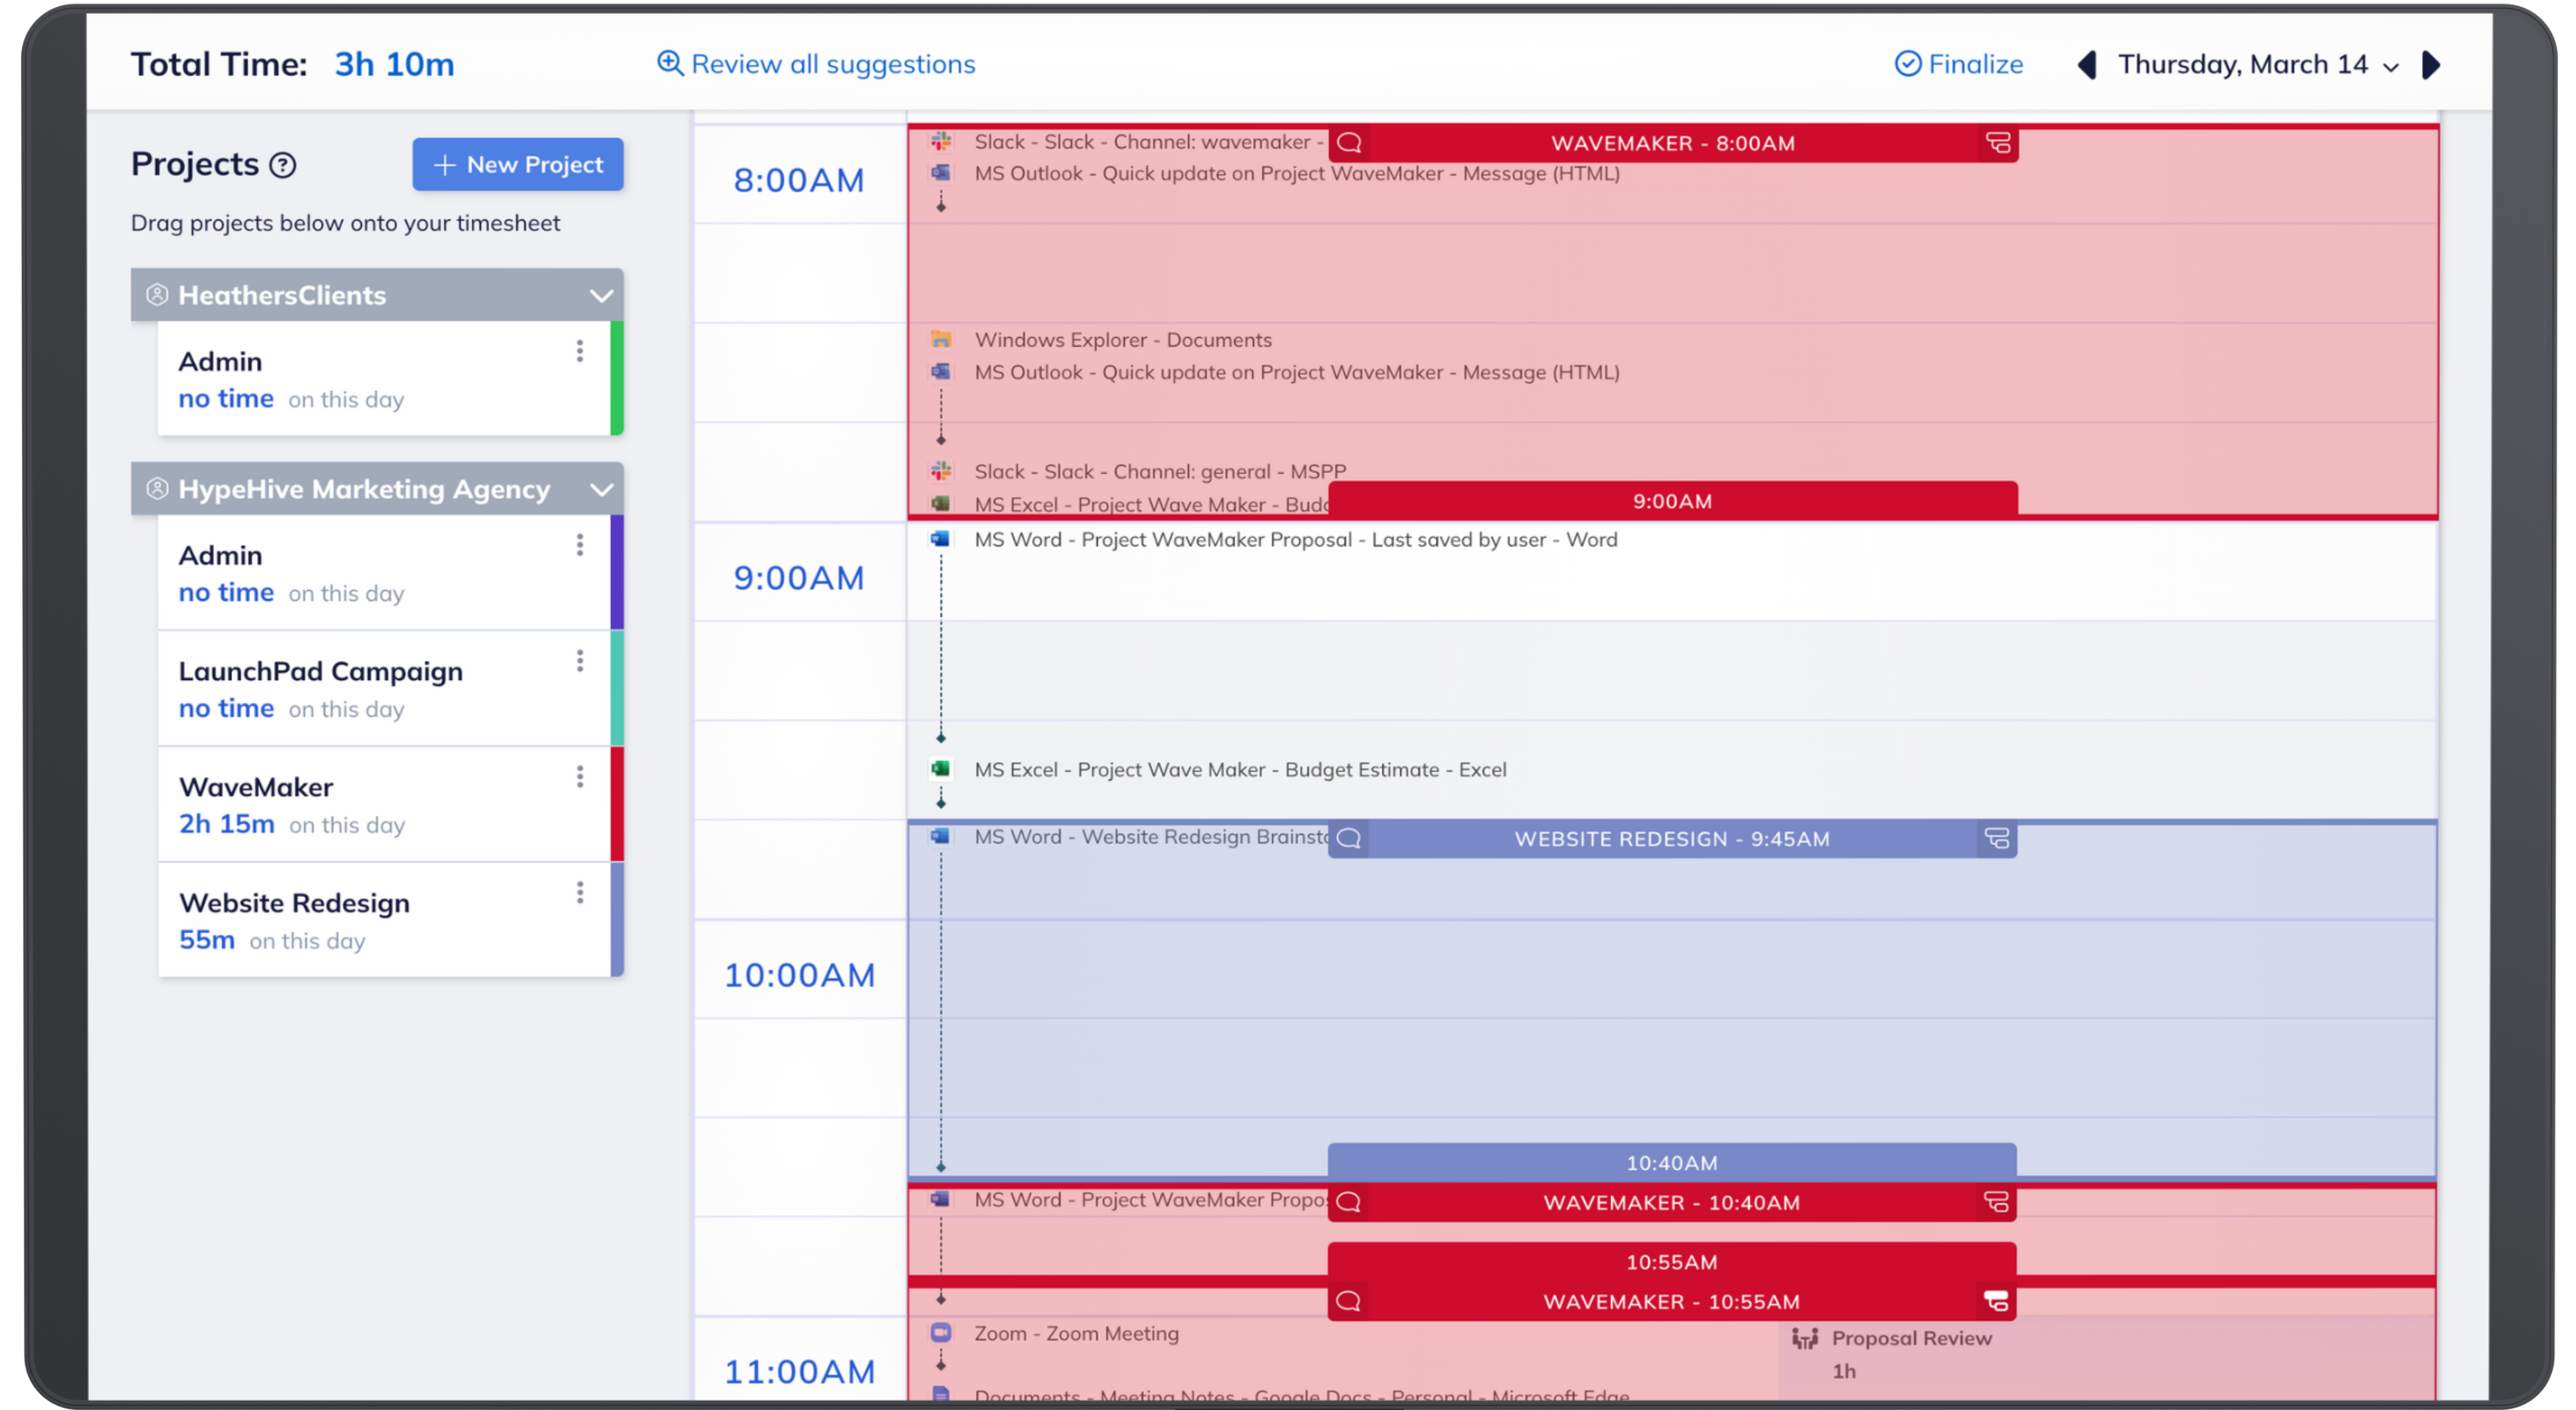Open the three-dot menu for WaveMaker project
The height and width of the screenshot is (1410, 2576).
click(580, 777)
